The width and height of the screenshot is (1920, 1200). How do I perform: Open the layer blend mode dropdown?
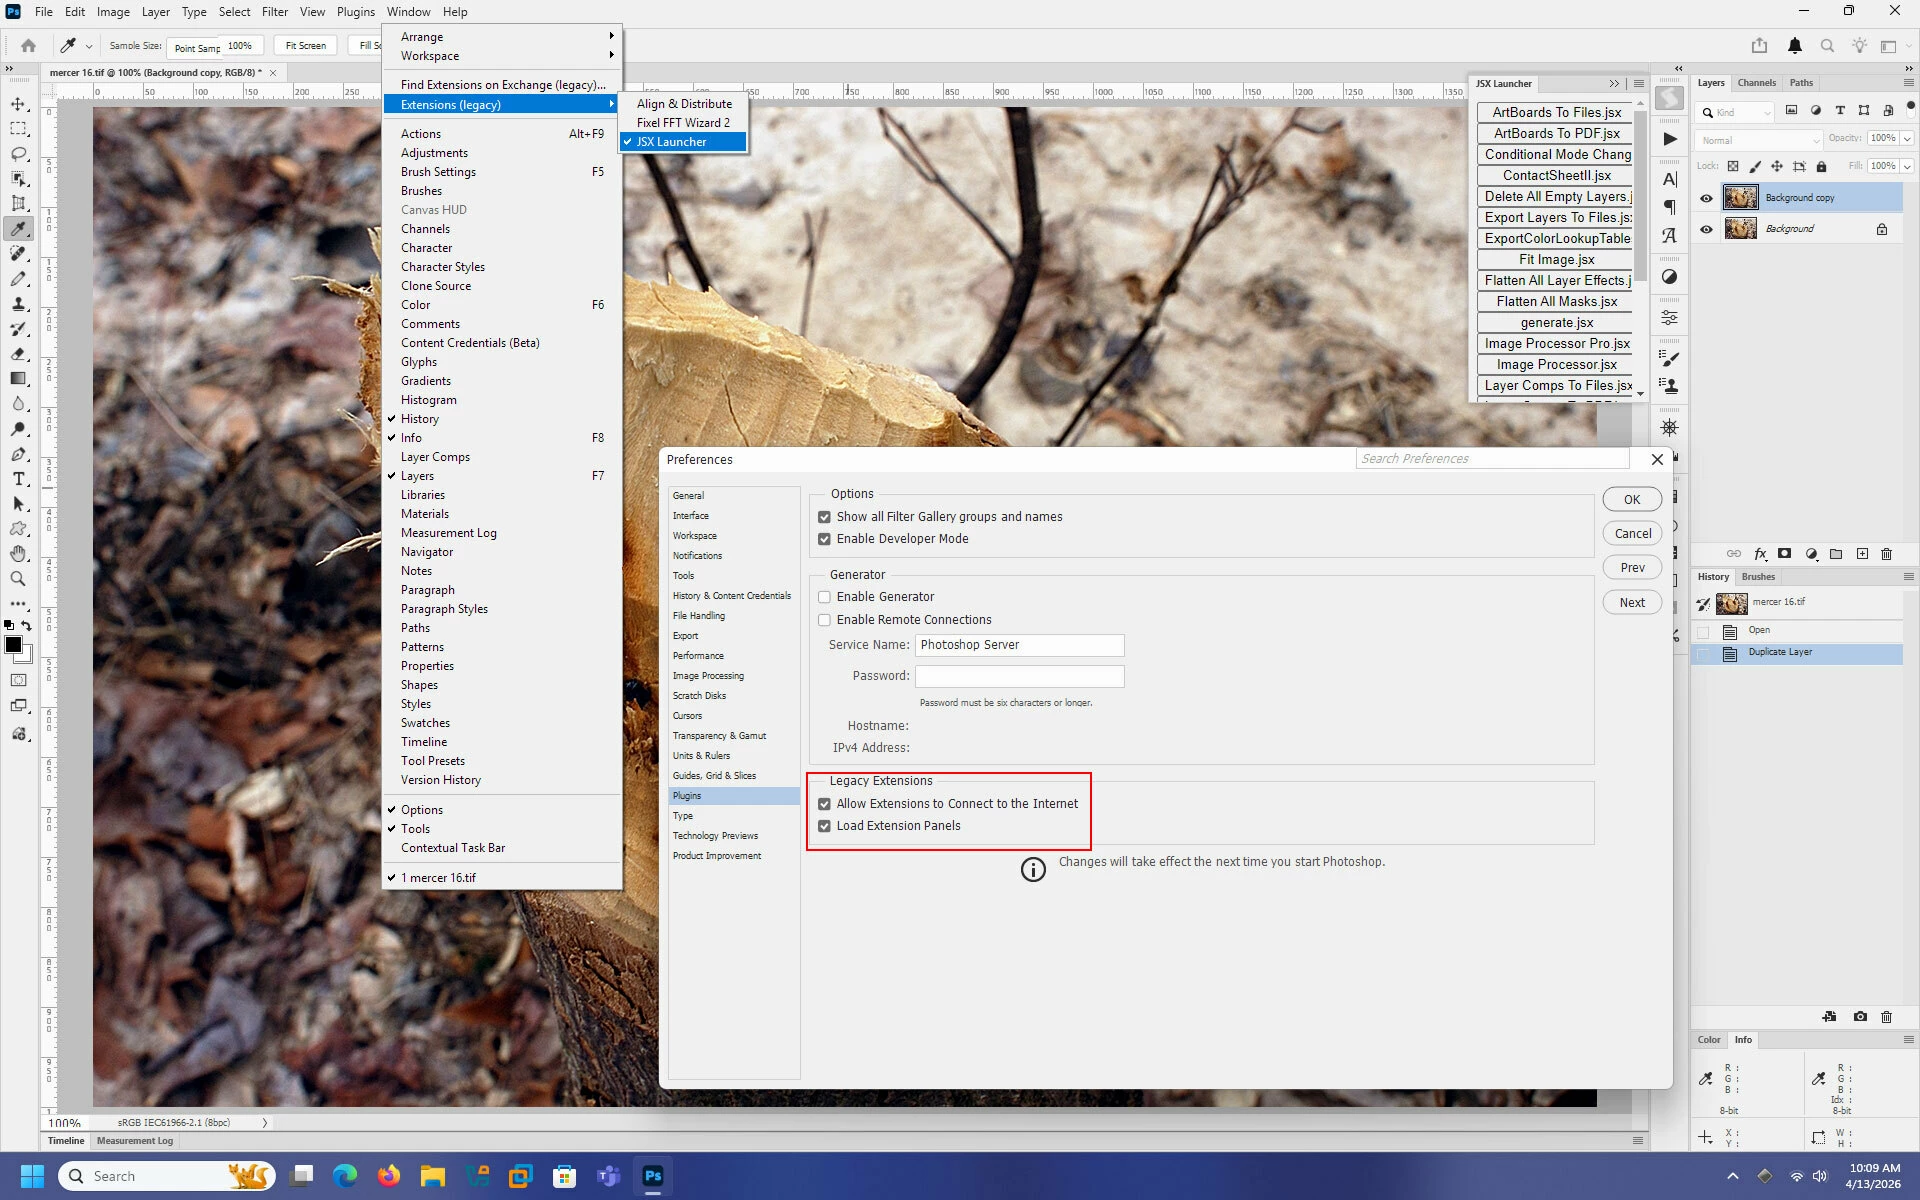1759,140
